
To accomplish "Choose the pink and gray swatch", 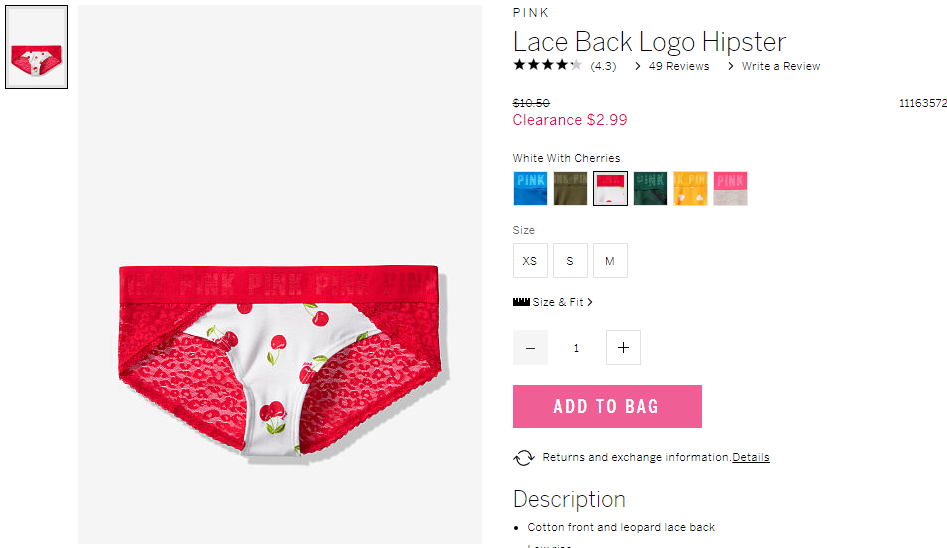I will point(730,189).
